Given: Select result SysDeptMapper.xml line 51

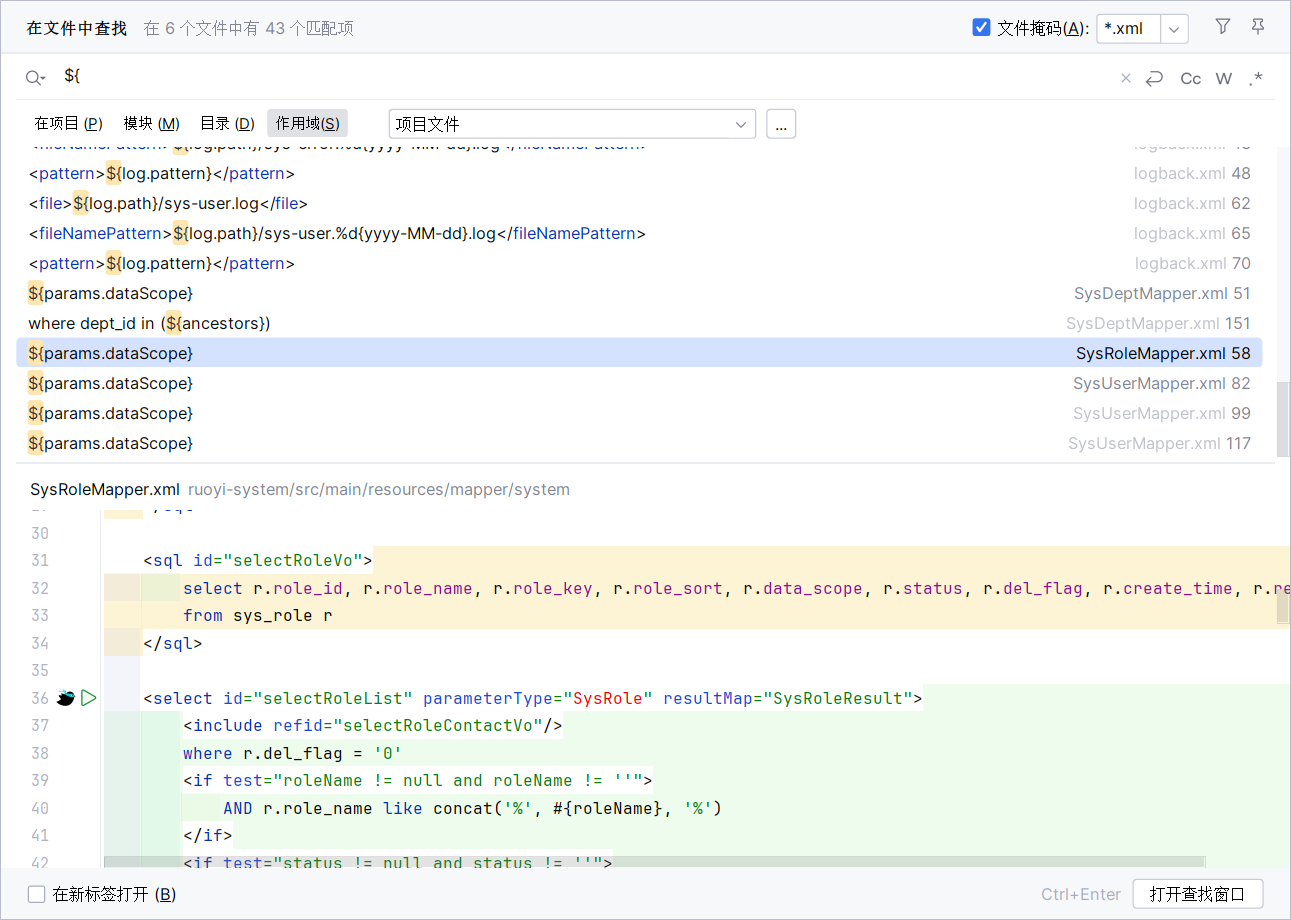Looking at the screenshot, I should tap(640, 293).
